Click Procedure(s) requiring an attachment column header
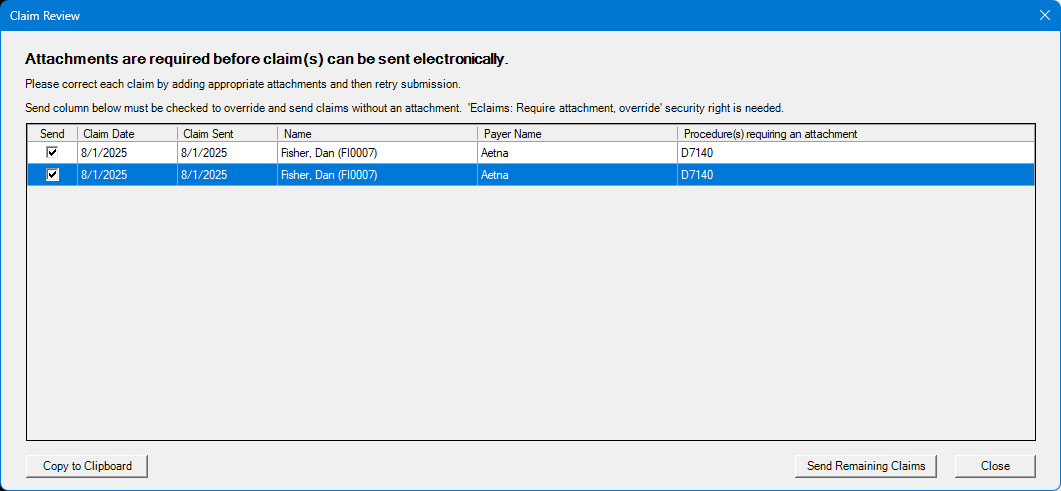Screen dimensions: 1061x491 tap(856, 134)
